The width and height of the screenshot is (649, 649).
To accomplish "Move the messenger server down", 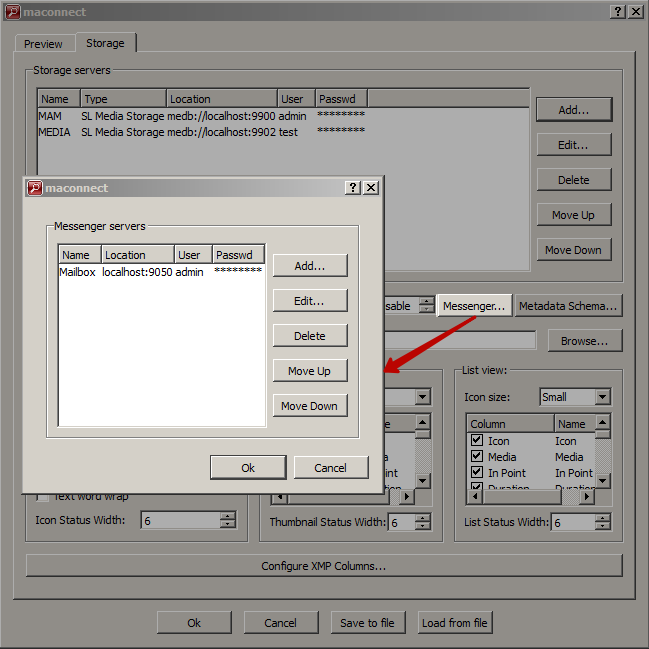I will (310, 406).
